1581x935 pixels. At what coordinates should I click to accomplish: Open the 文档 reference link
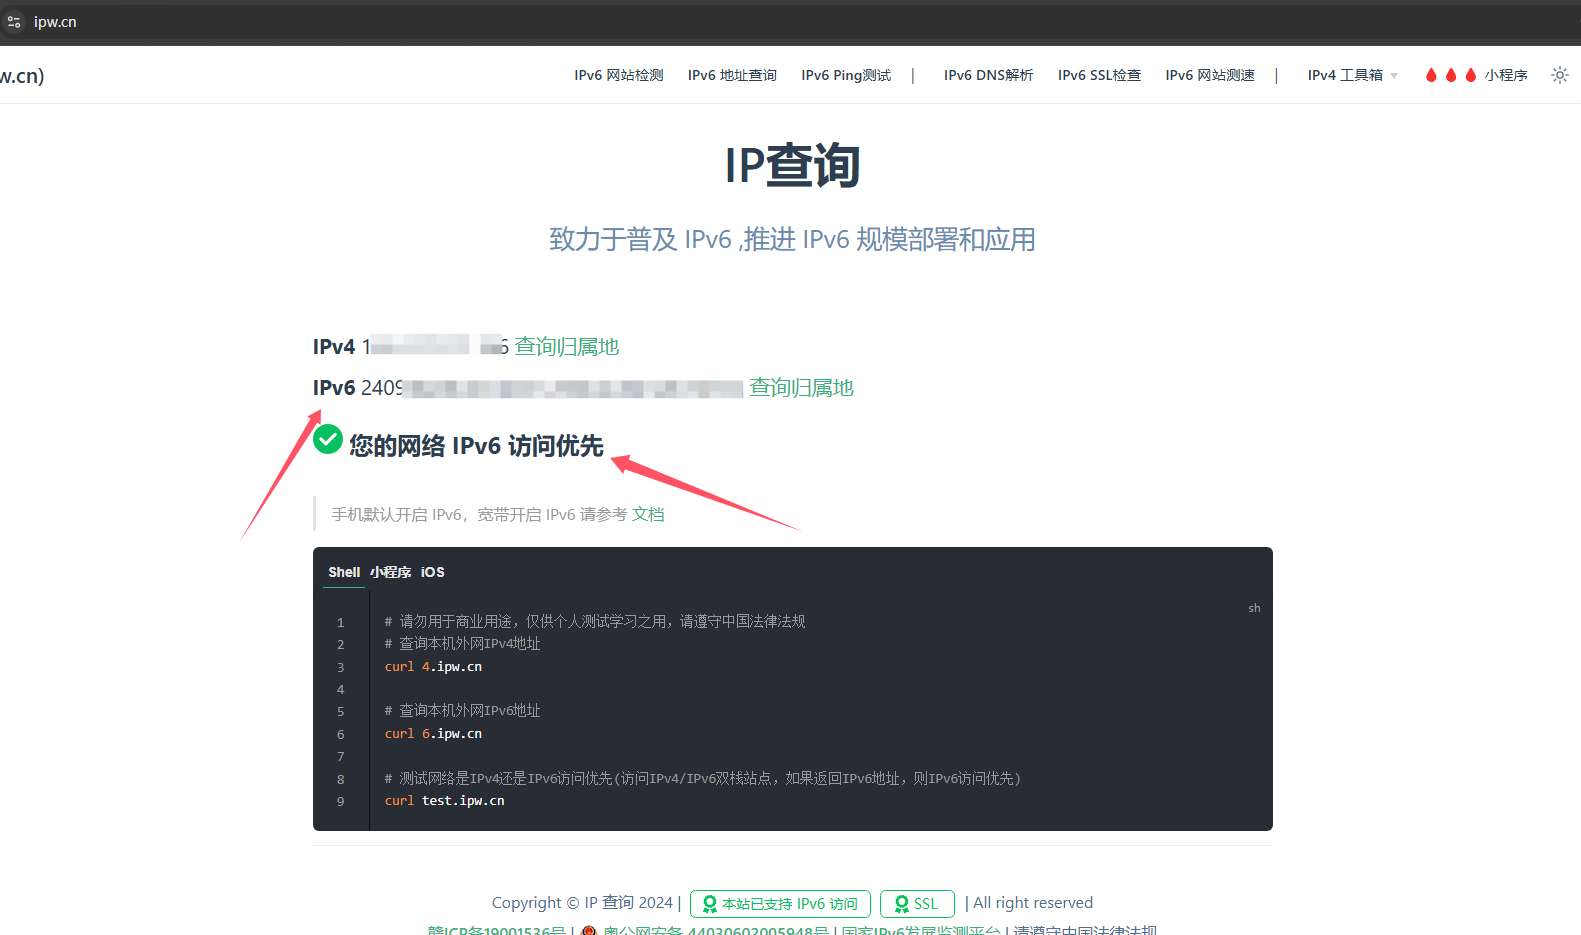pos(648,514)
